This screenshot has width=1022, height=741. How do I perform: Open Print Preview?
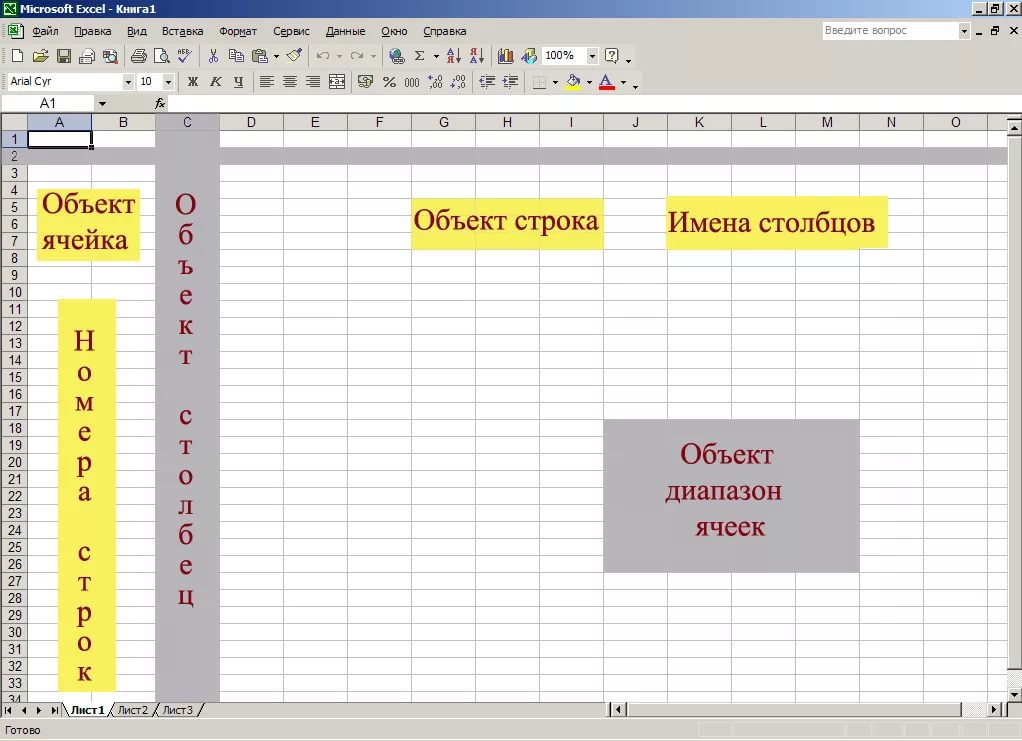[161, 56]
